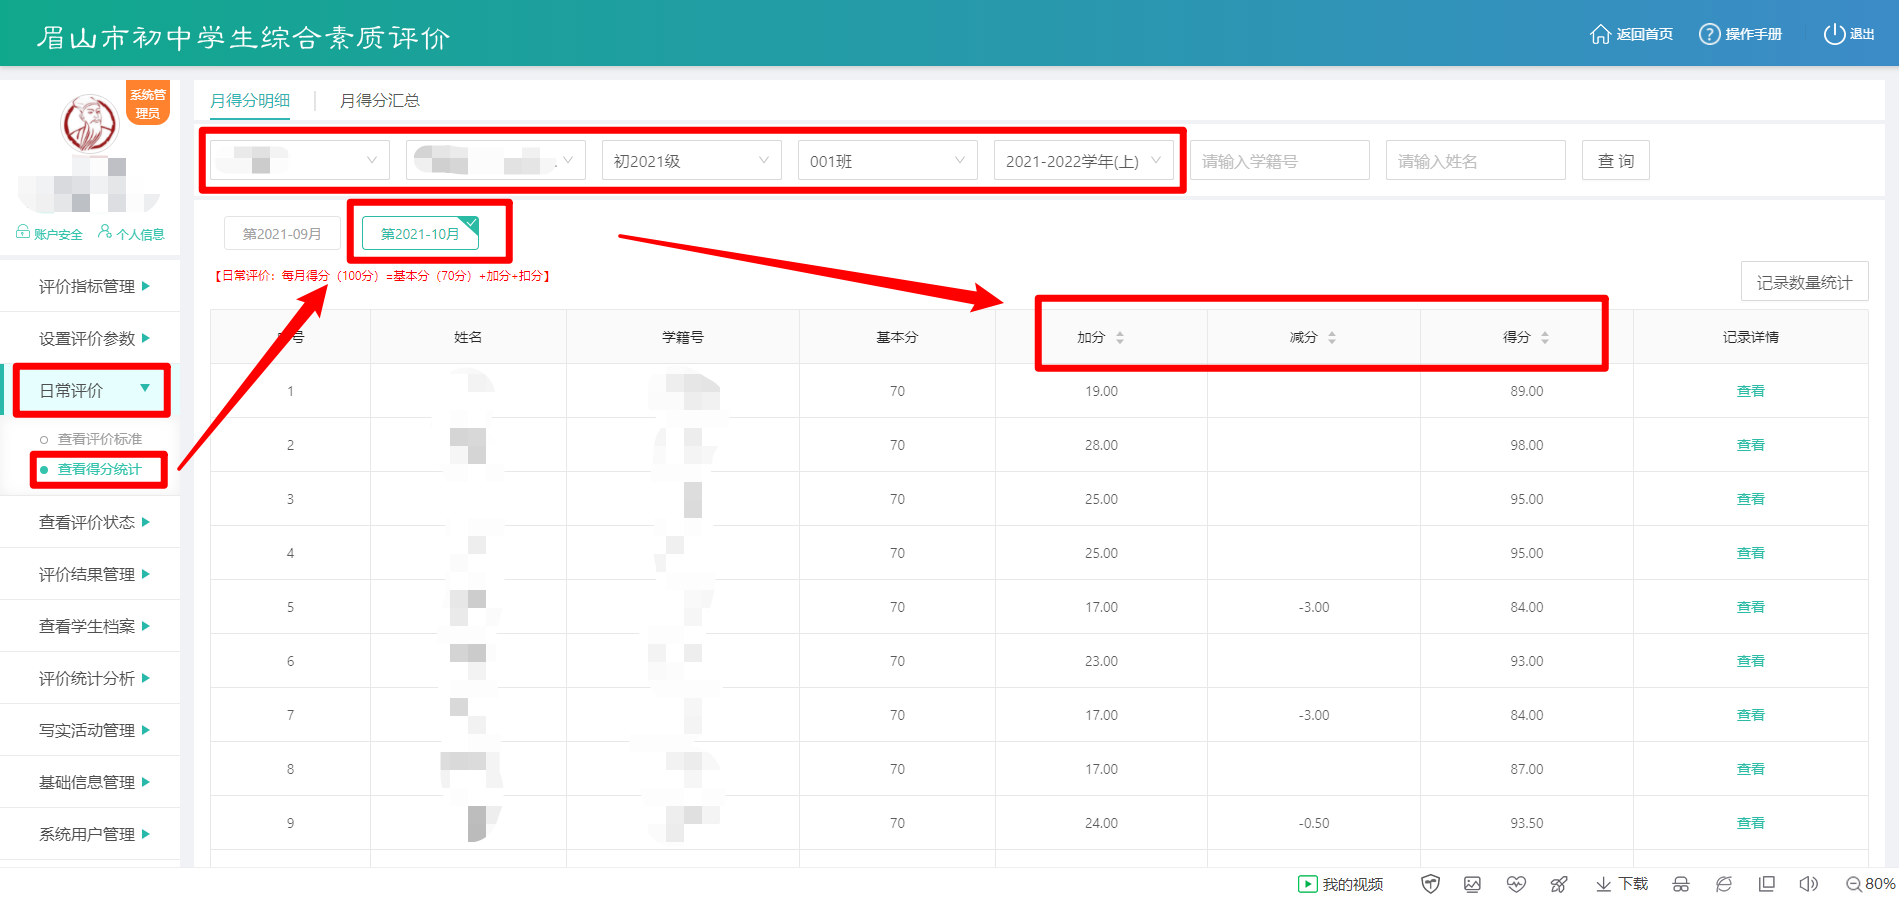Click 查看 link for row 6
Viewport: 1899px width, 900px height.
pyautogui.click(x=1750, y=661)
